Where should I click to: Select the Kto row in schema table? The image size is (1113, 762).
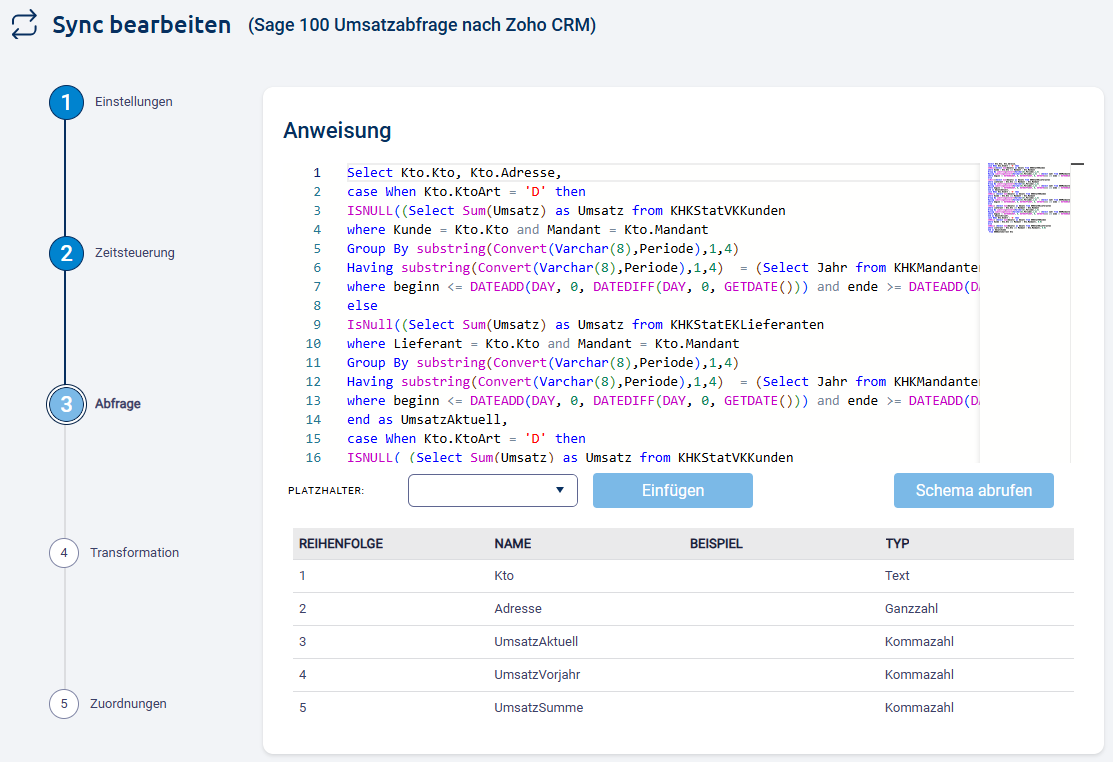683,576
